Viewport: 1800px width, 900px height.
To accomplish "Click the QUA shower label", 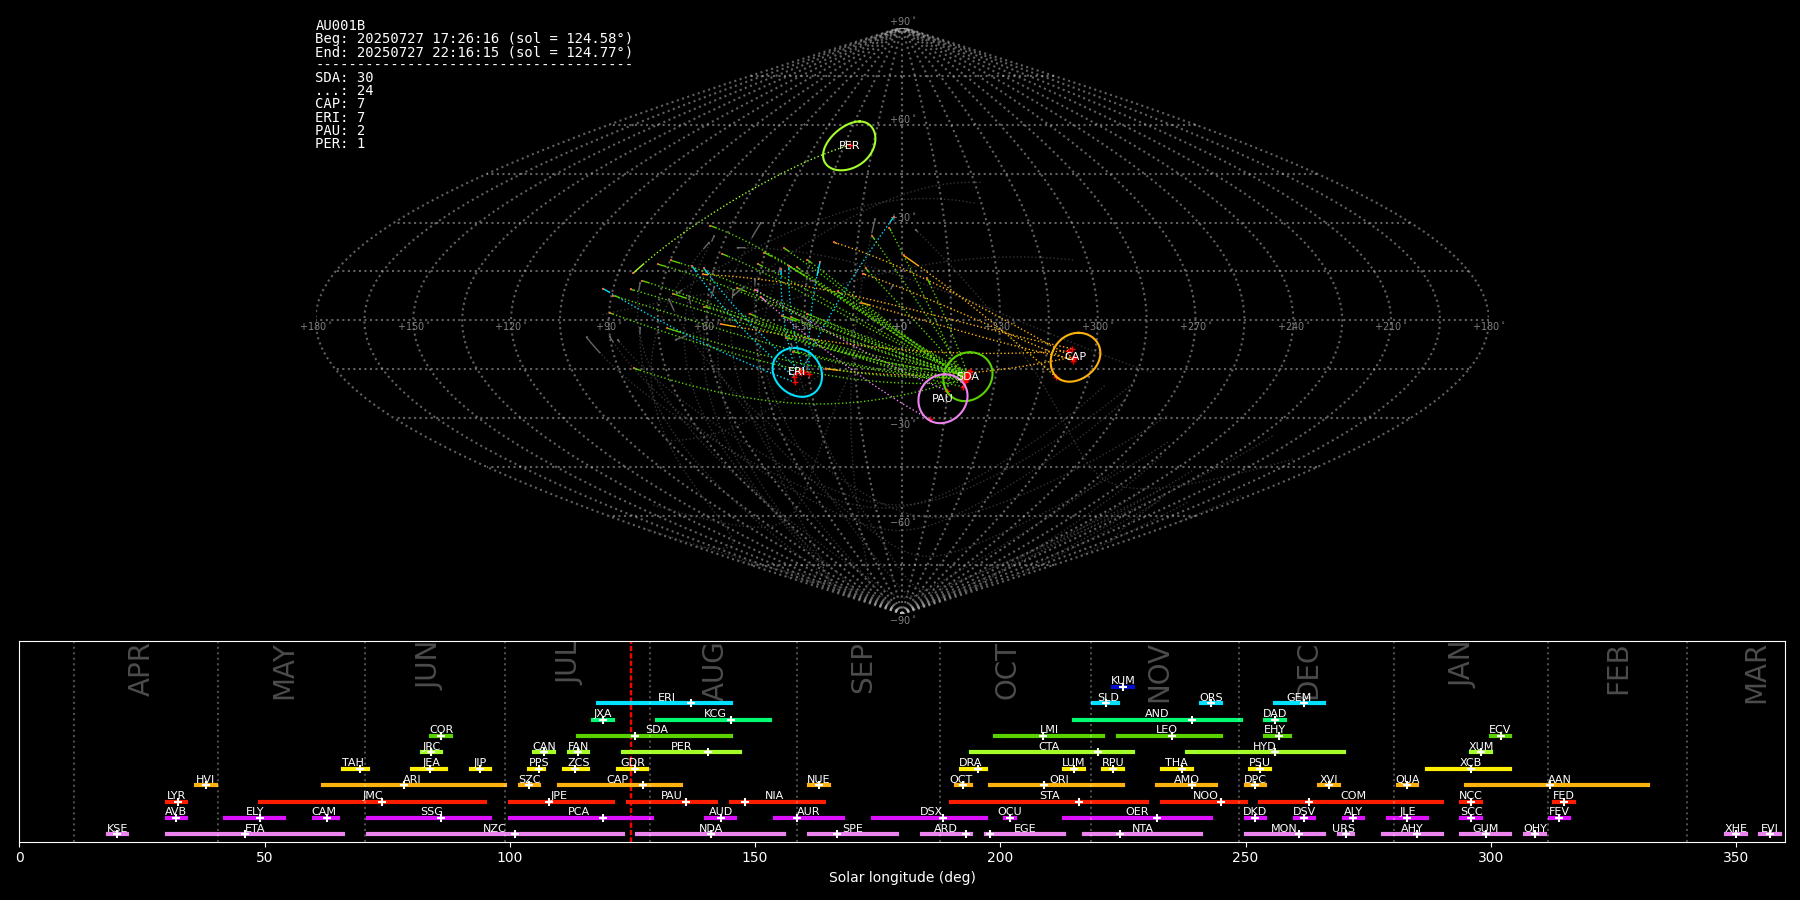I will [x=1407, y=780].
